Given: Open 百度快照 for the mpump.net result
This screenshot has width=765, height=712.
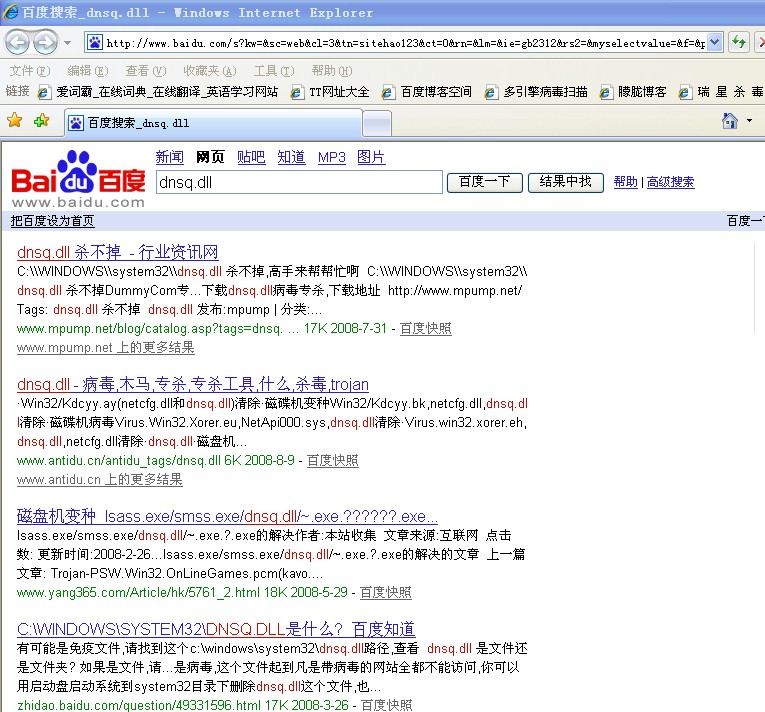Looking at the screenshot, I should pyautogui.click(x=425, y=328).
